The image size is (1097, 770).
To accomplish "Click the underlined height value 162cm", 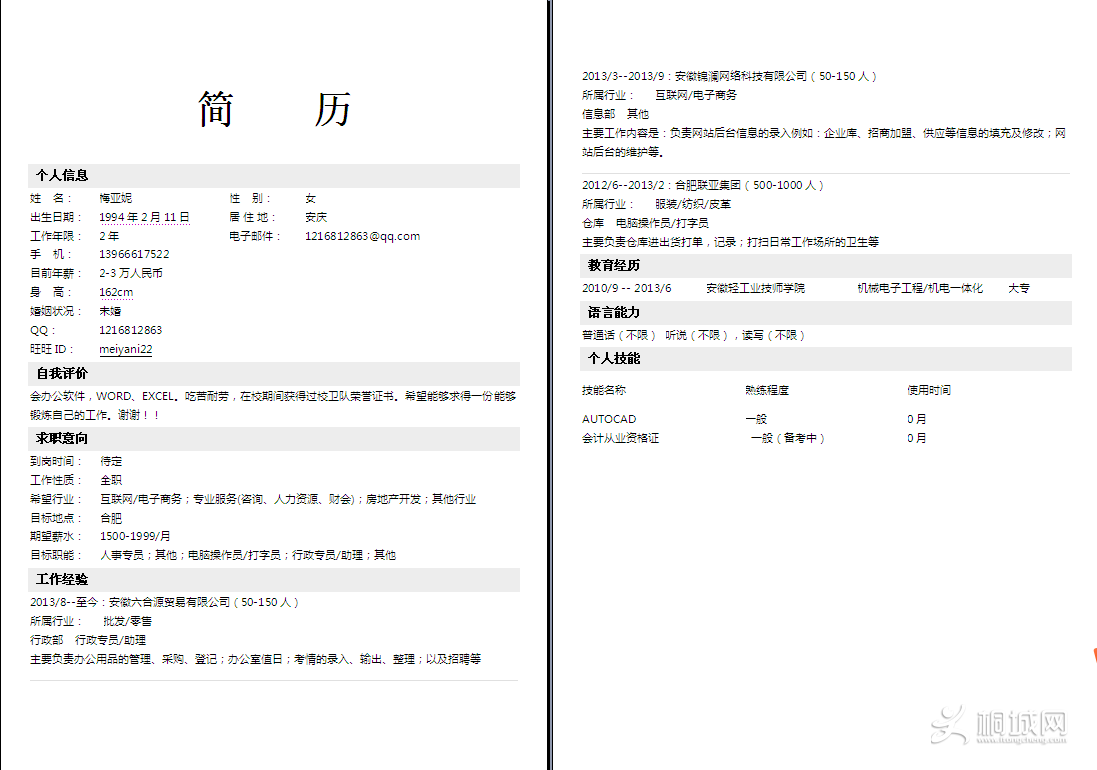I will click(x=115, y=292).
